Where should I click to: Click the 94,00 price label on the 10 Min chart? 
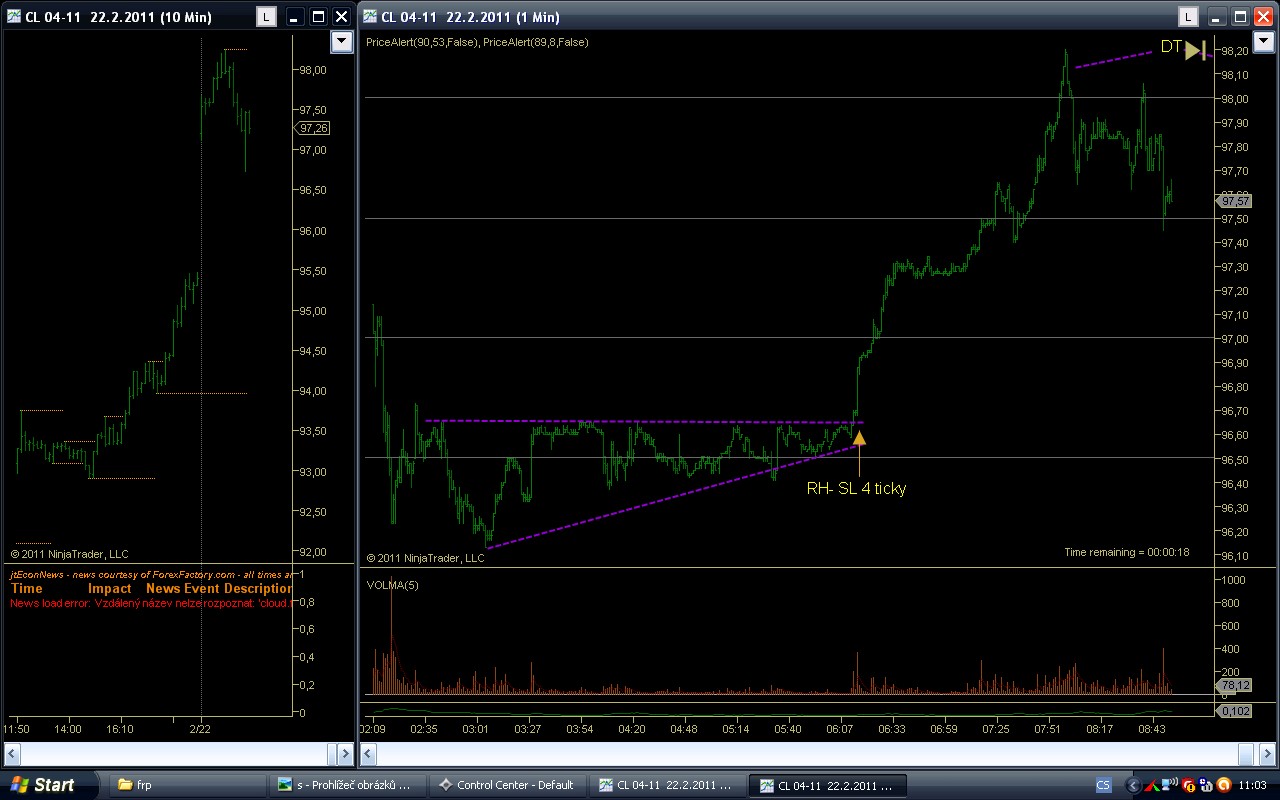point(311,391)
